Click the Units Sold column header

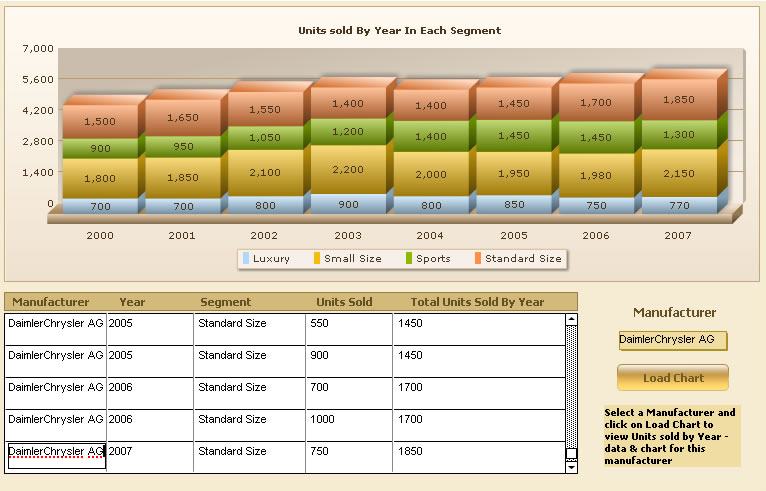coord(344,302)
